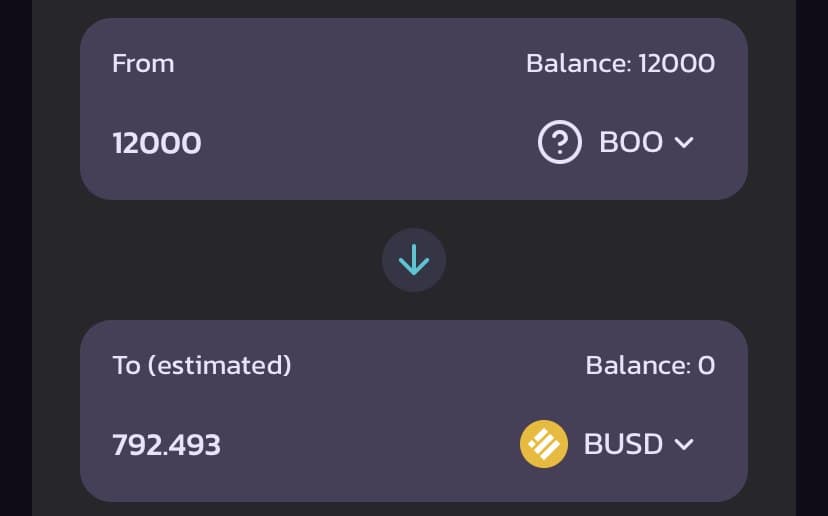Expand the BUSD token dropdown chevron

[x=684, y=444]
